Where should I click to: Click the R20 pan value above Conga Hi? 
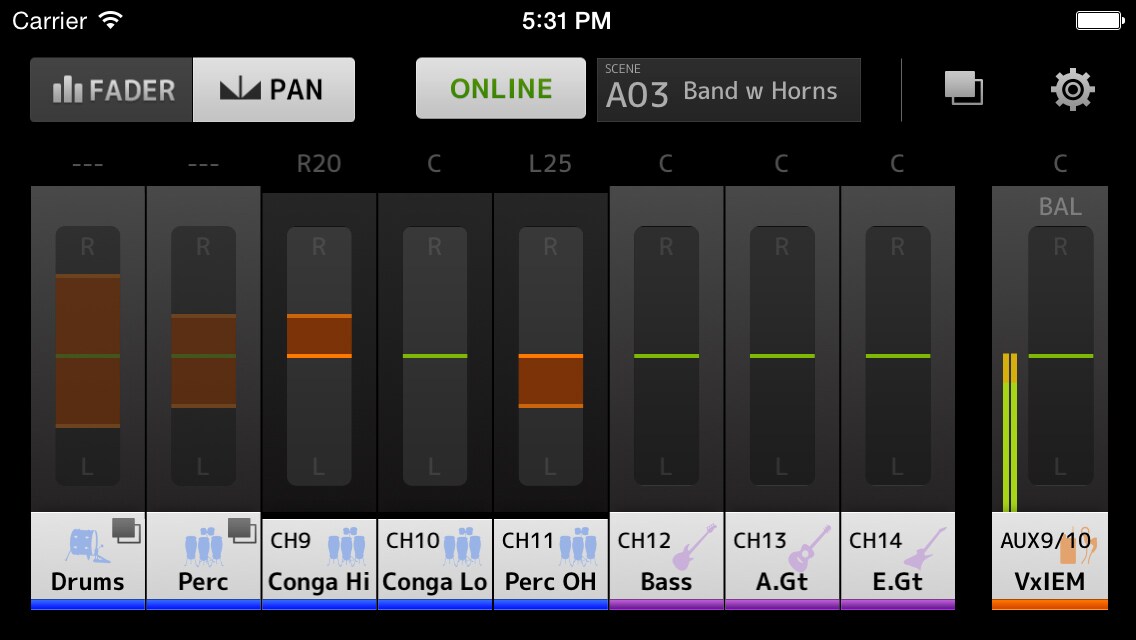click(318, 163)
